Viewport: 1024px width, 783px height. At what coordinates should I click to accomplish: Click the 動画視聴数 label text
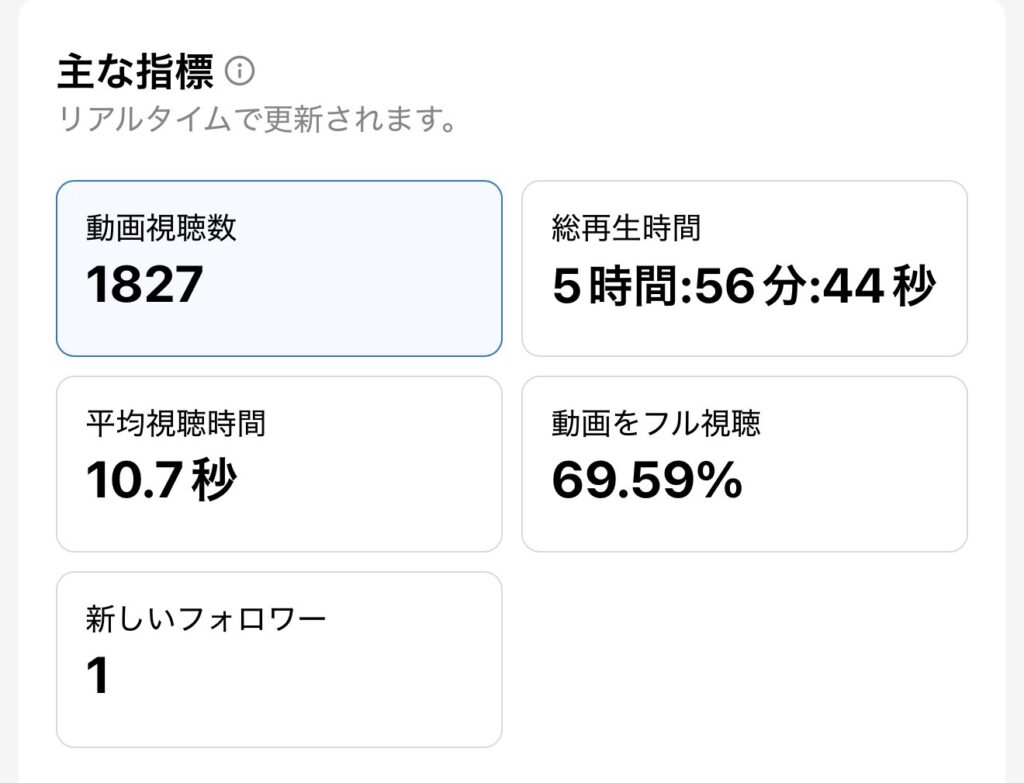click(161, 228)
